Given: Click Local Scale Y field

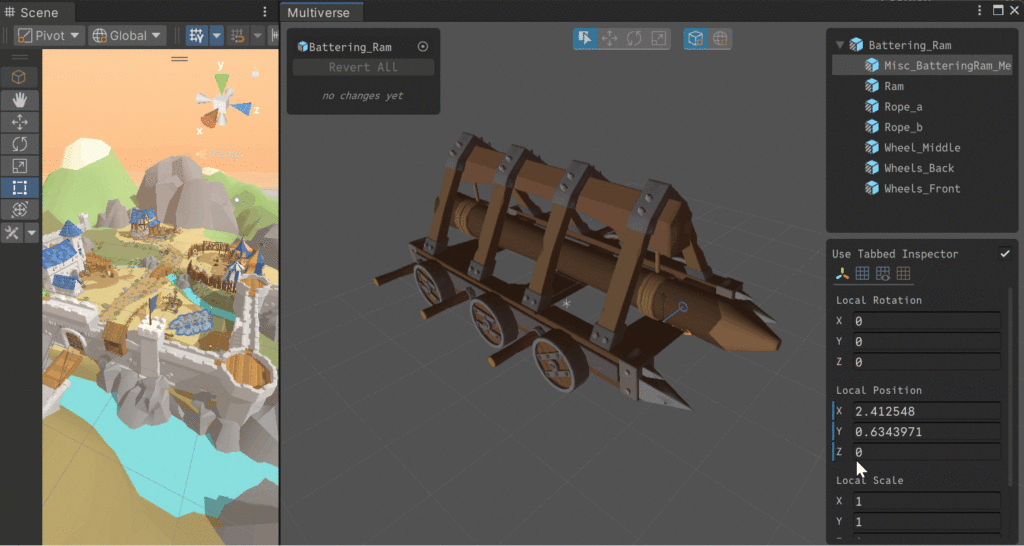Looking at the screenshot, I should tap(926, 522).
